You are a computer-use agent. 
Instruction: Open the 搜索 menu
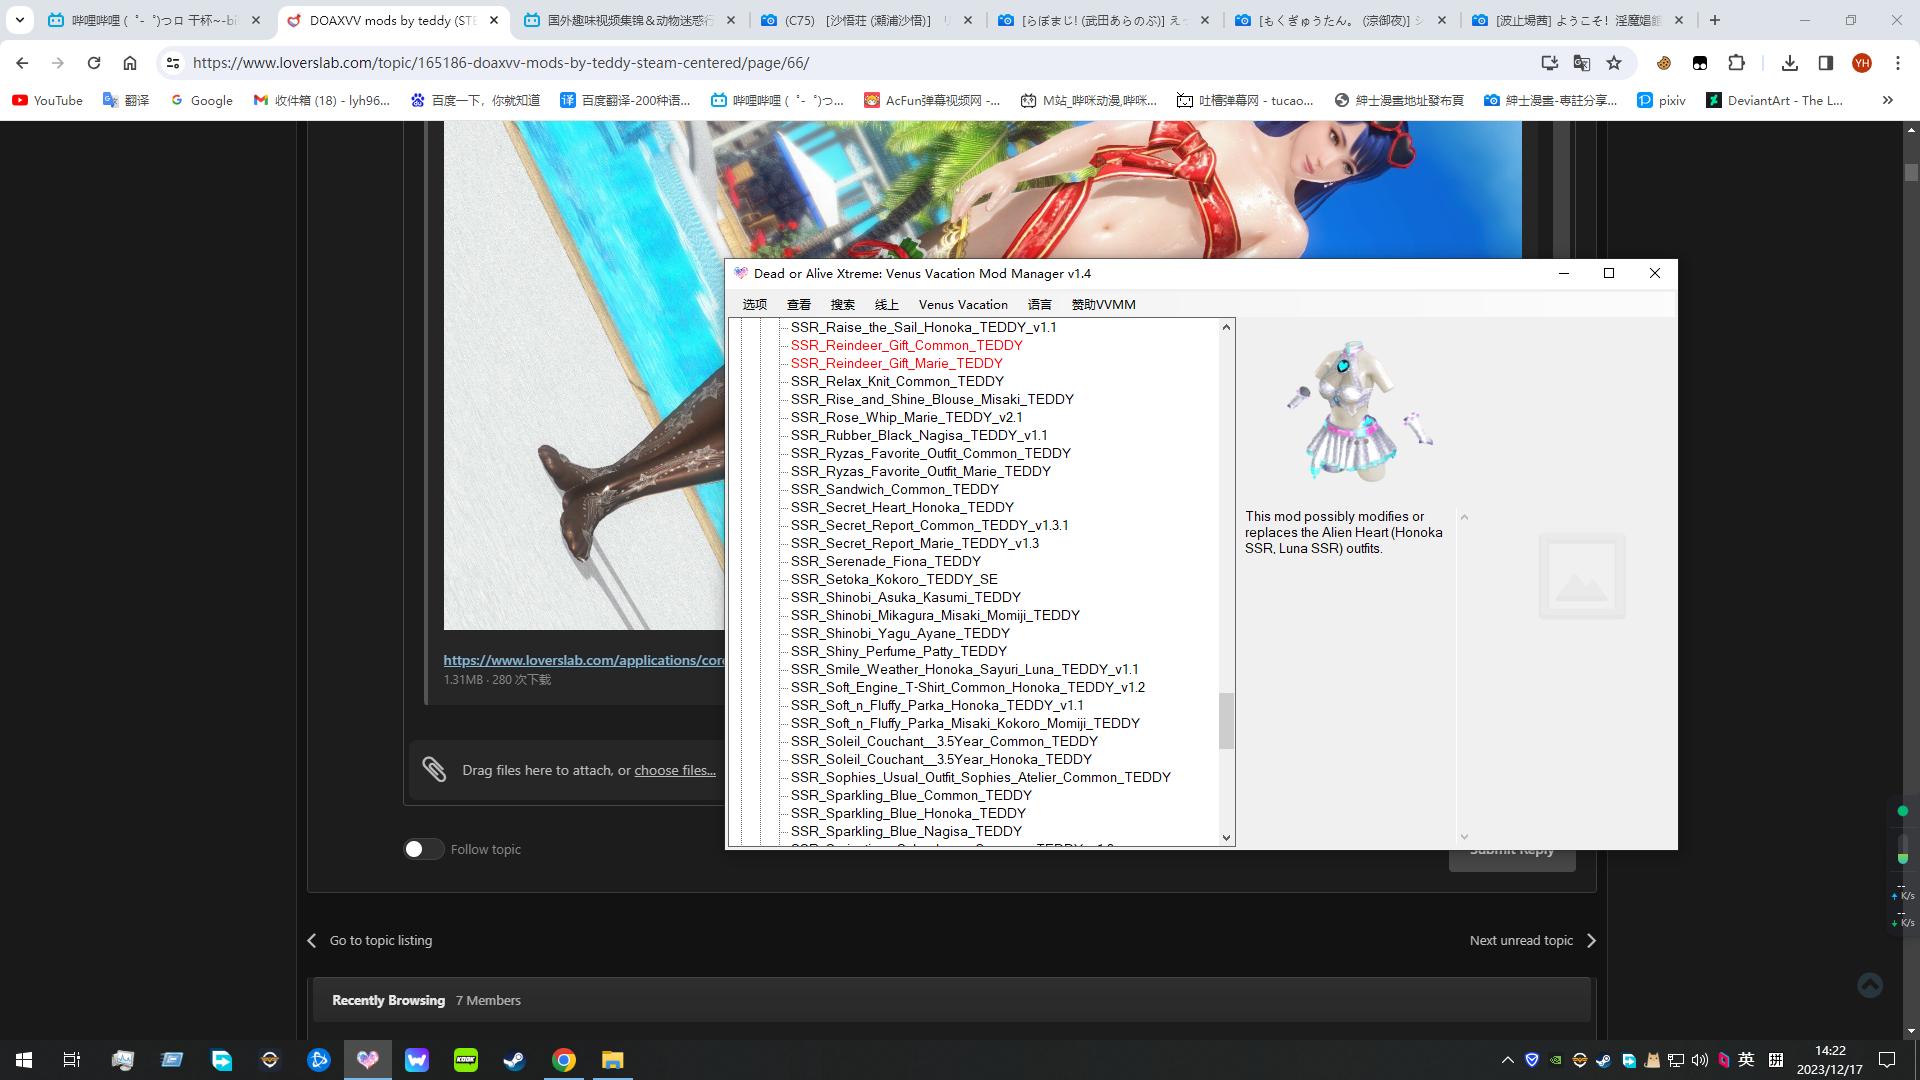click(x=842, y=305)
